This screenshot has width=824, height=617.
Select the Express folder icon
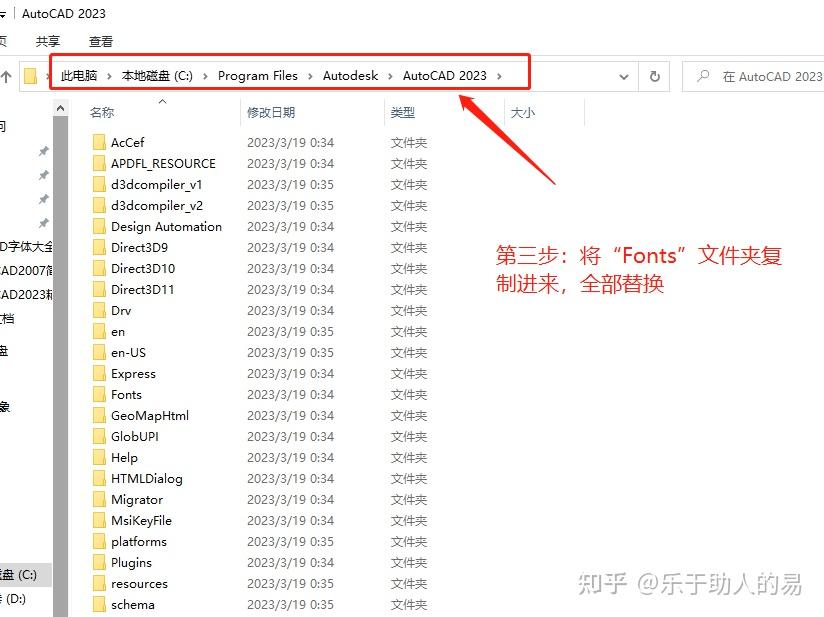99,374
